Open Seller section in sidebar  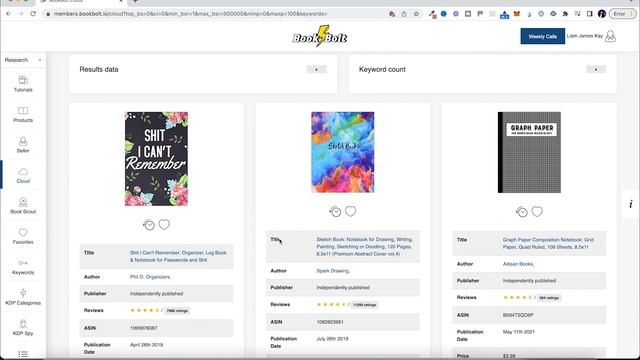(x=23, y=145)
